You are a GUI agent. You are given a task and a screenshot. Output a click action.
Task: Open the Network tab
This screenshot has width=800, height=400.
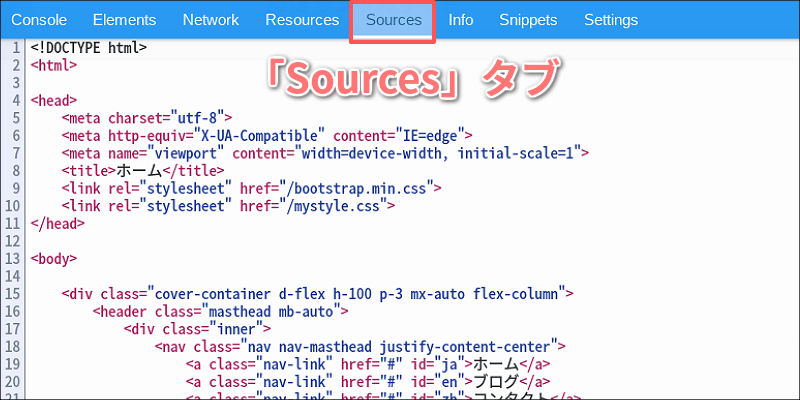[x=211, y=20]
